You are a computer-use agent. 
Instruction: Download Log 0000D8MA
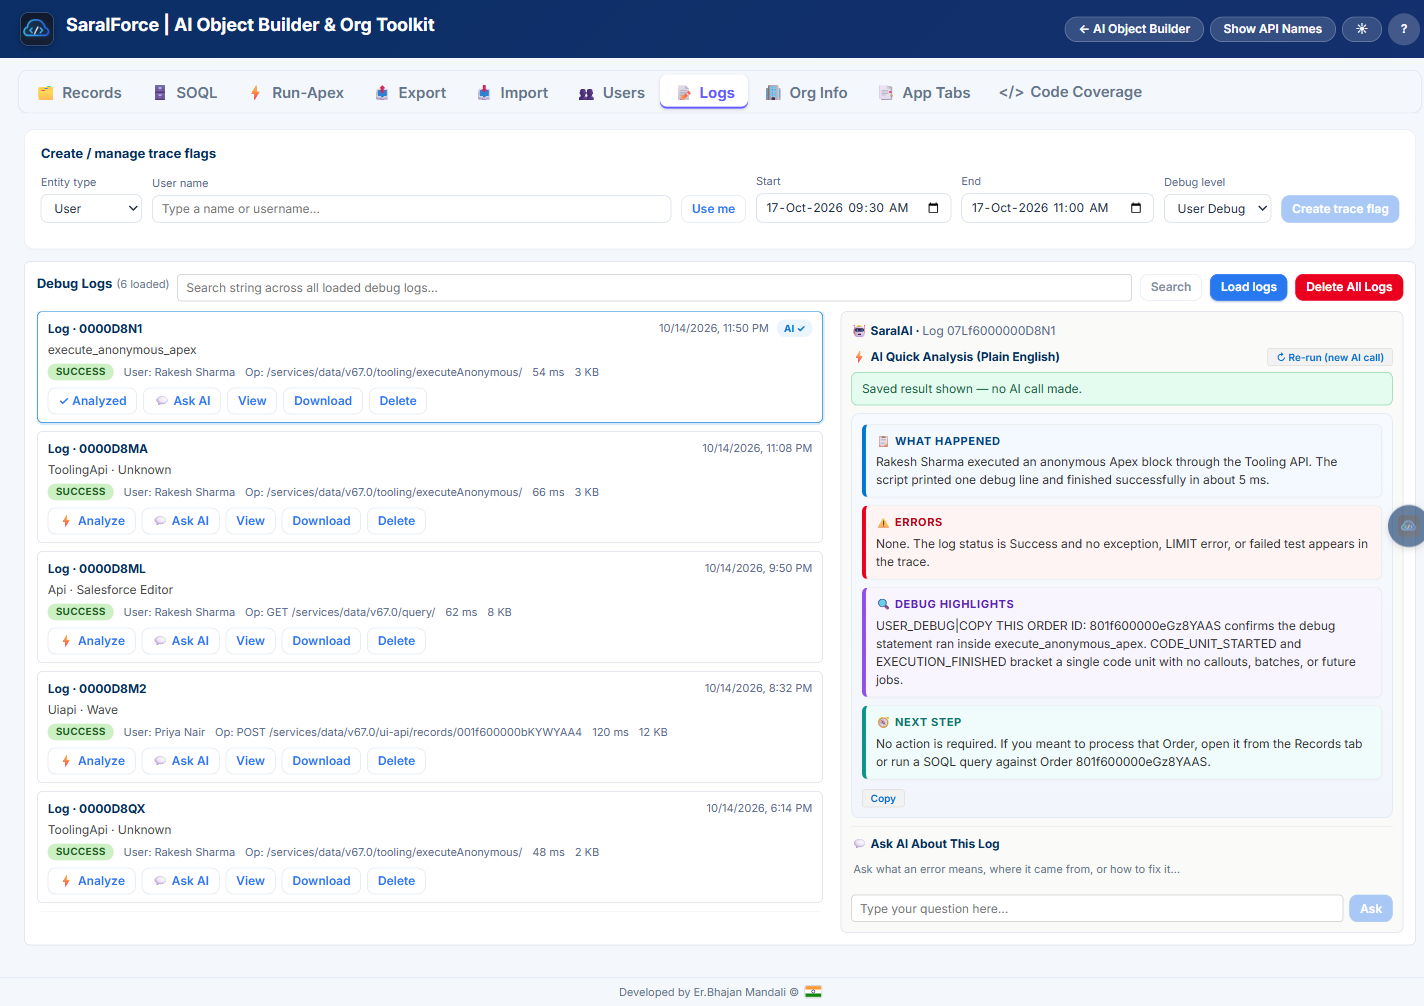321,521
